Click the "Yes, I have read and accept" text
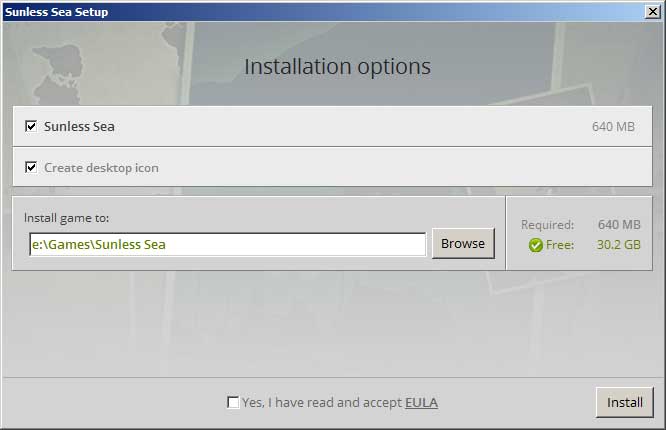This screenshot has width=666, height=430. tap(322, 402)
